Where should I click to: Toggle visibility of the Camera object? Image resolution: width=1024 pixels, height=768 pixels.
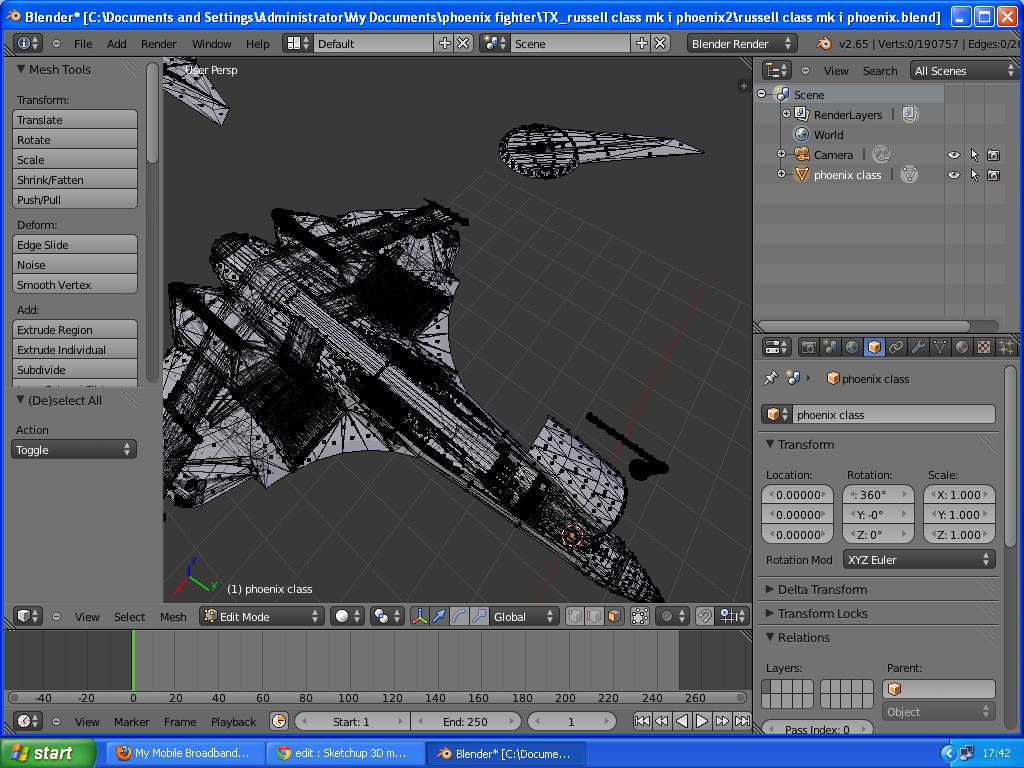tap(953, 155)
